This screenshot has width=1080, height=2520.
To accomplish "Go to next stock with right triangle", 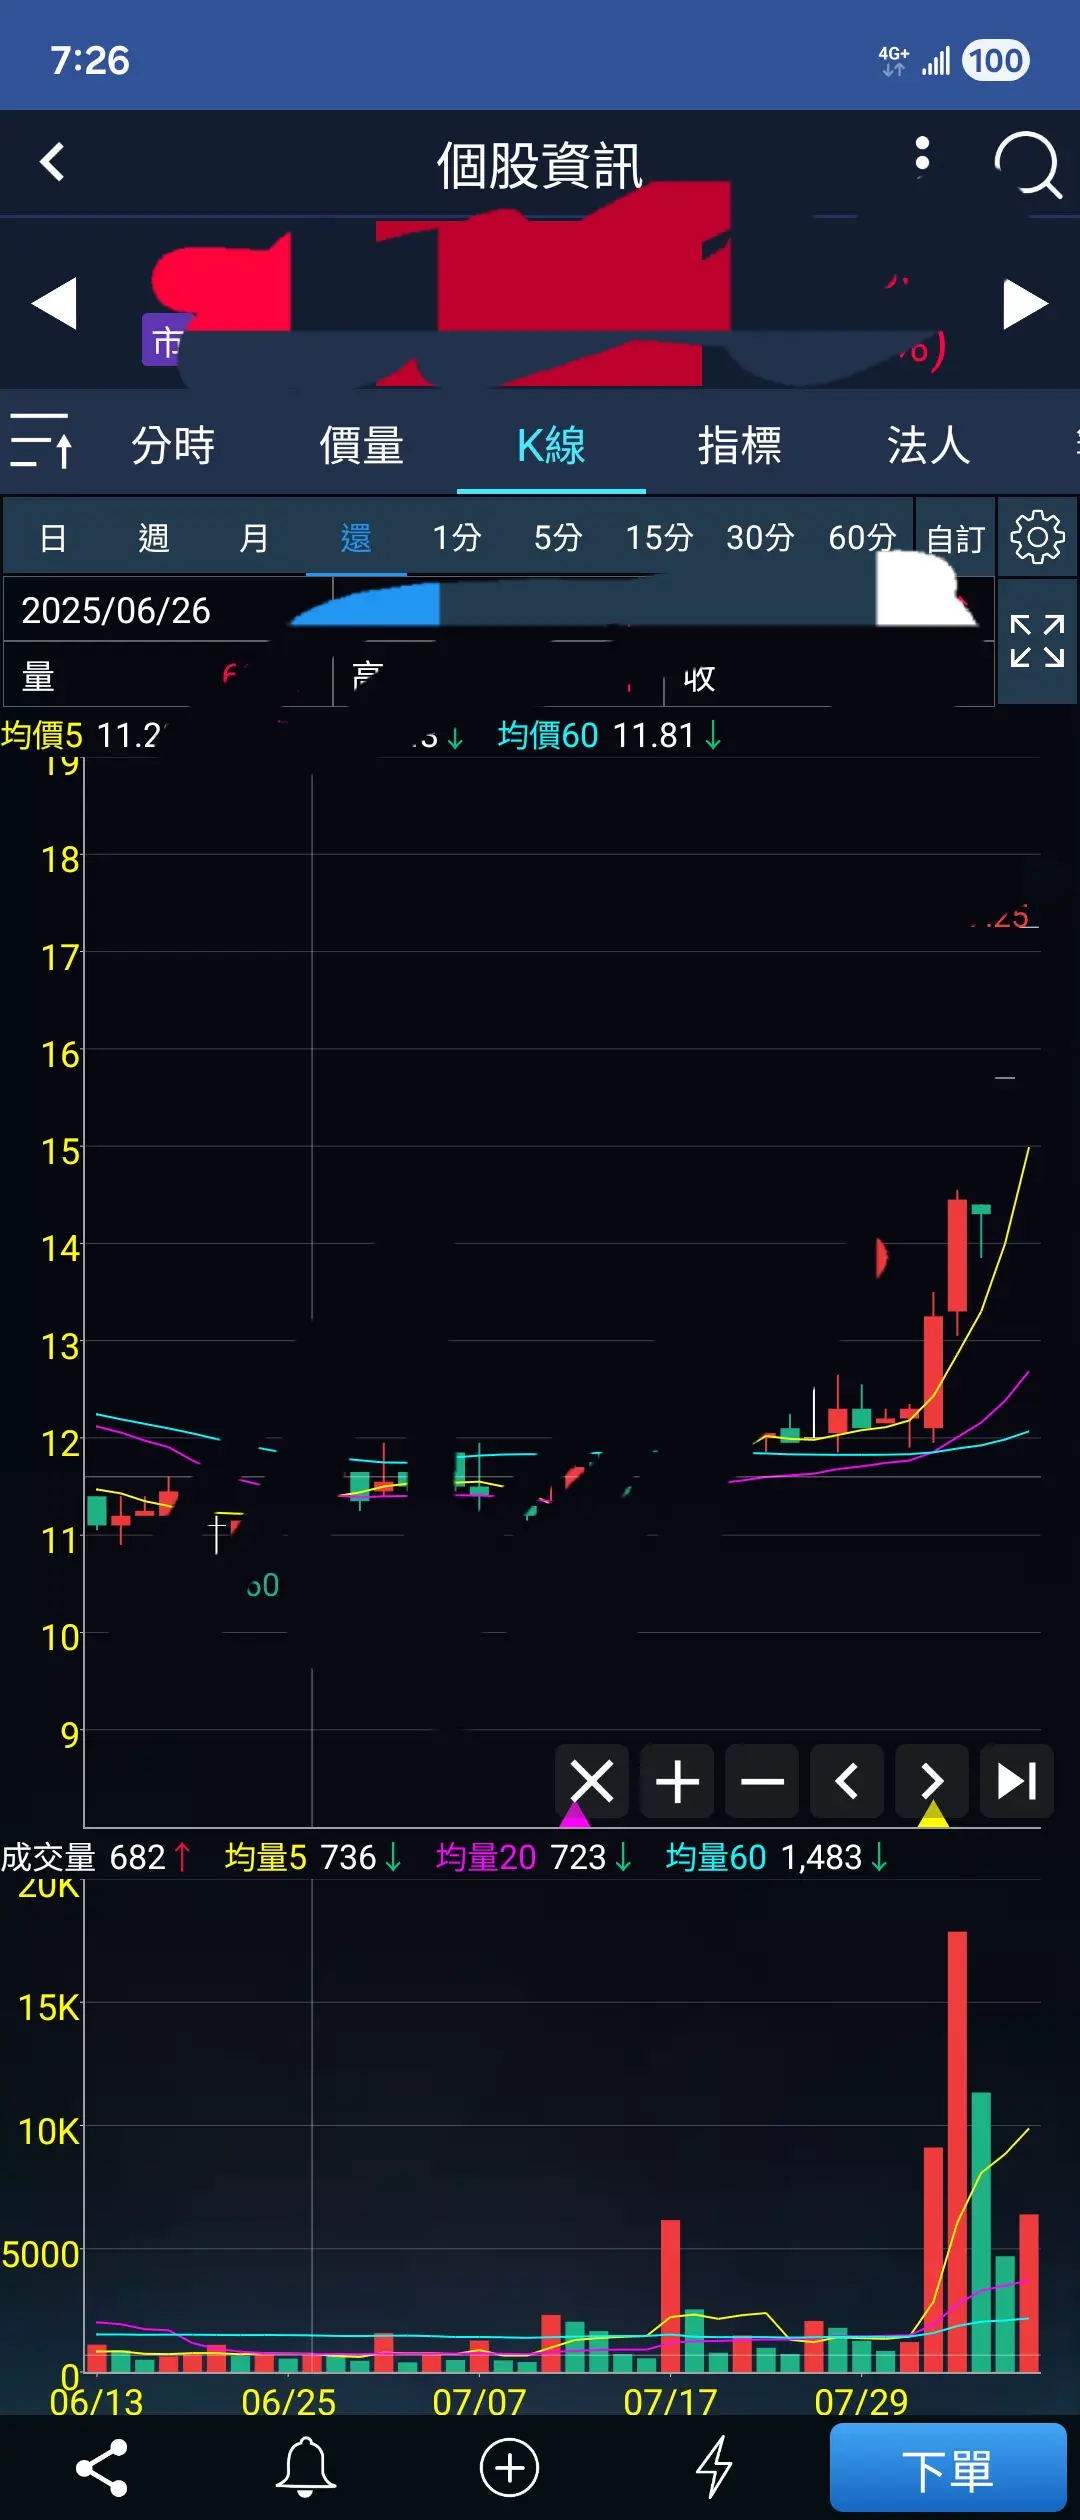I will (1025, 304).
